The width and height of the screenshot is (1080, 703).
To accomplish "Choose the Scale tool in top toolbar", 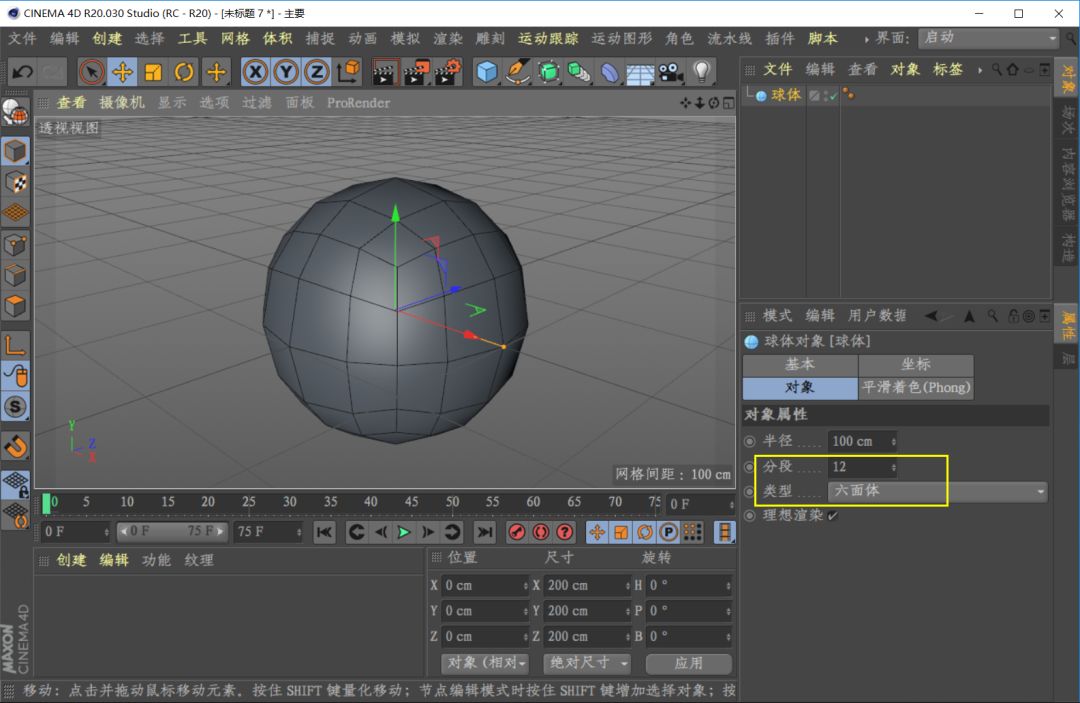I will 154,72.
